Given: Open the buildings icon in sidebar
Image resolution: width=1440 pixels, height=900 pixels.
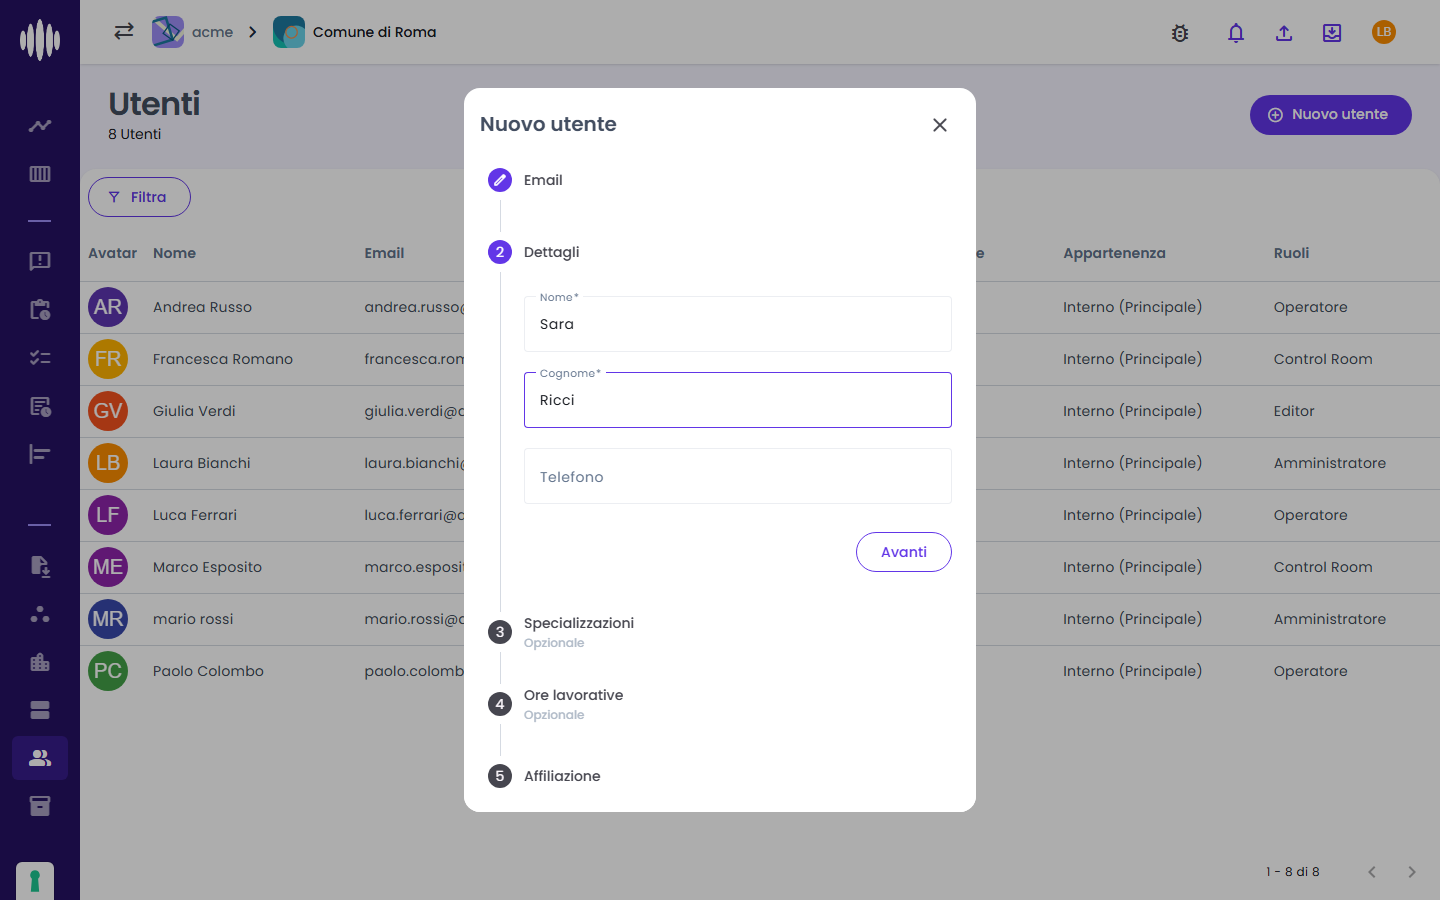Looking at the screenshot, I should click(x=40, y=662).
